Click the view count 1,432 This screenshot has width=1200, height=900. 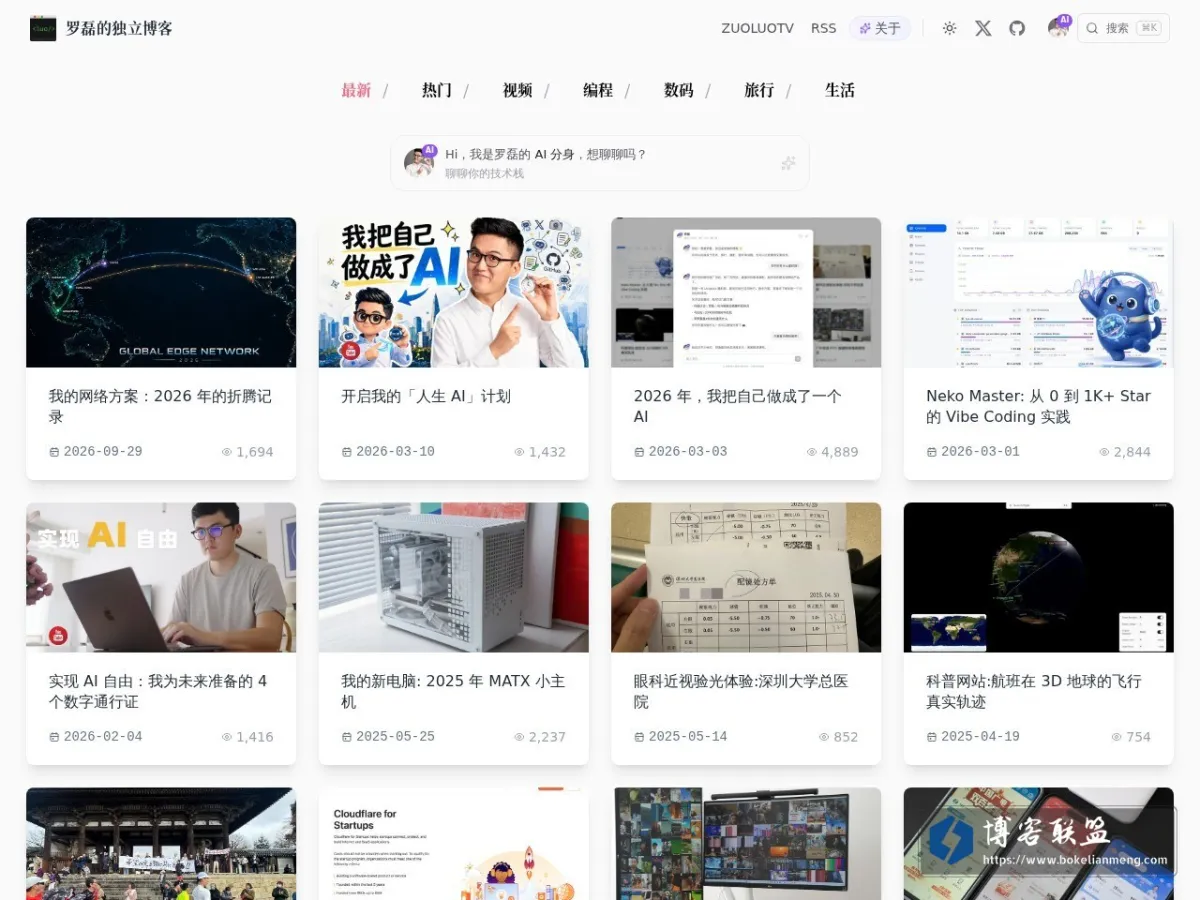[540, 452]
